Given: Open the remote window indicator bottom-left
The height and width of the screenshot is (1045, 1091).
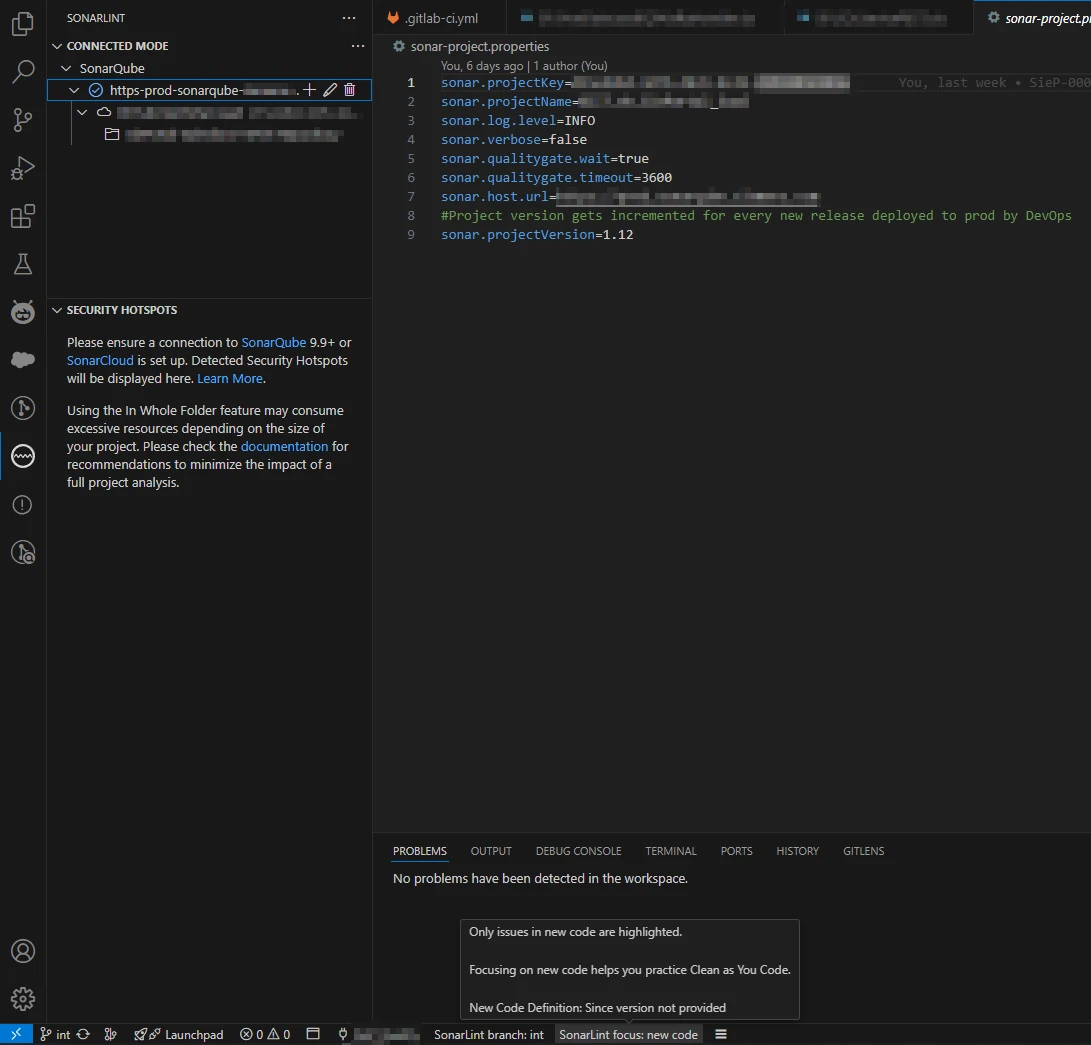Looking at the screenshot, I should pos(14,1034).
